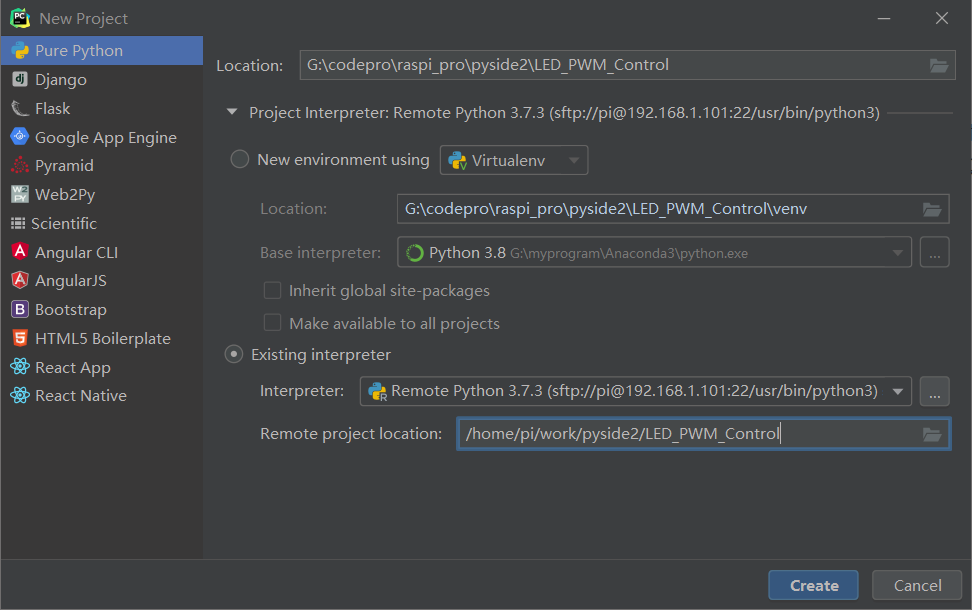
Task: Click the React Native atom icon
Action: 20,396
